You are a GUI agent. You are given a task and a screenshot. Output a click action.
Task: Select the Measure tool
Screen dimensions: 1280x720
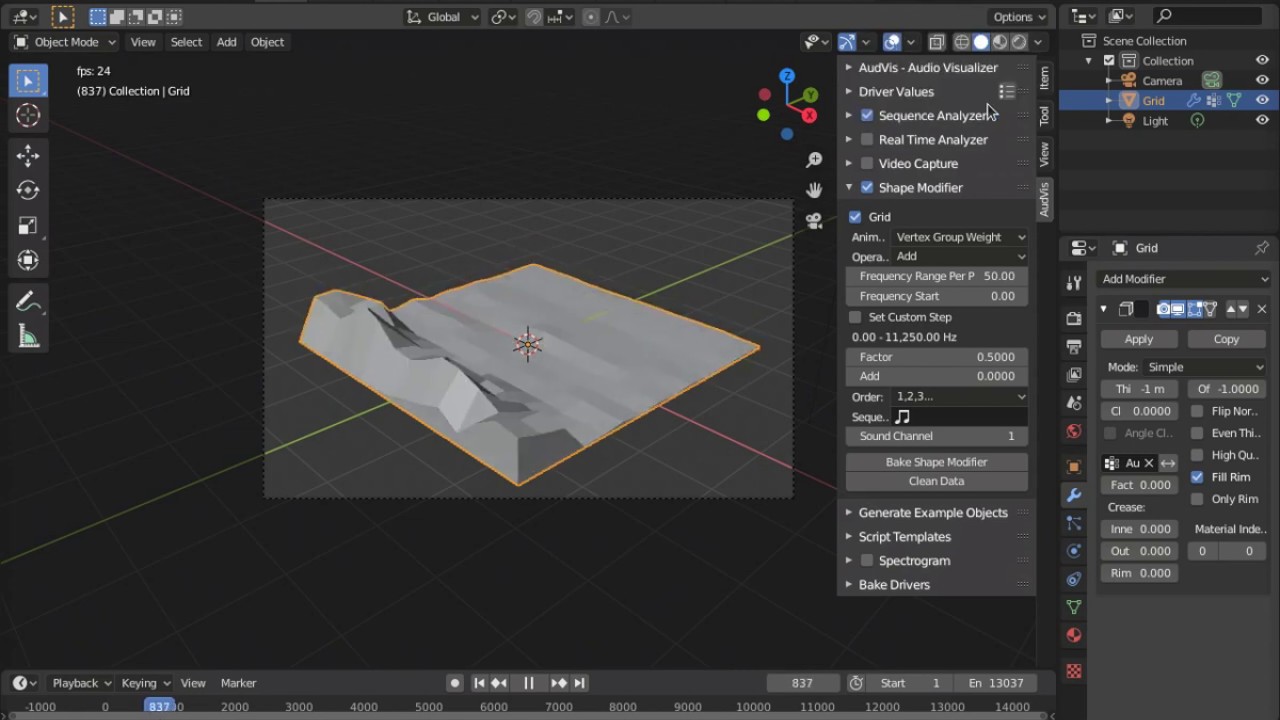(x=28, y=337)
